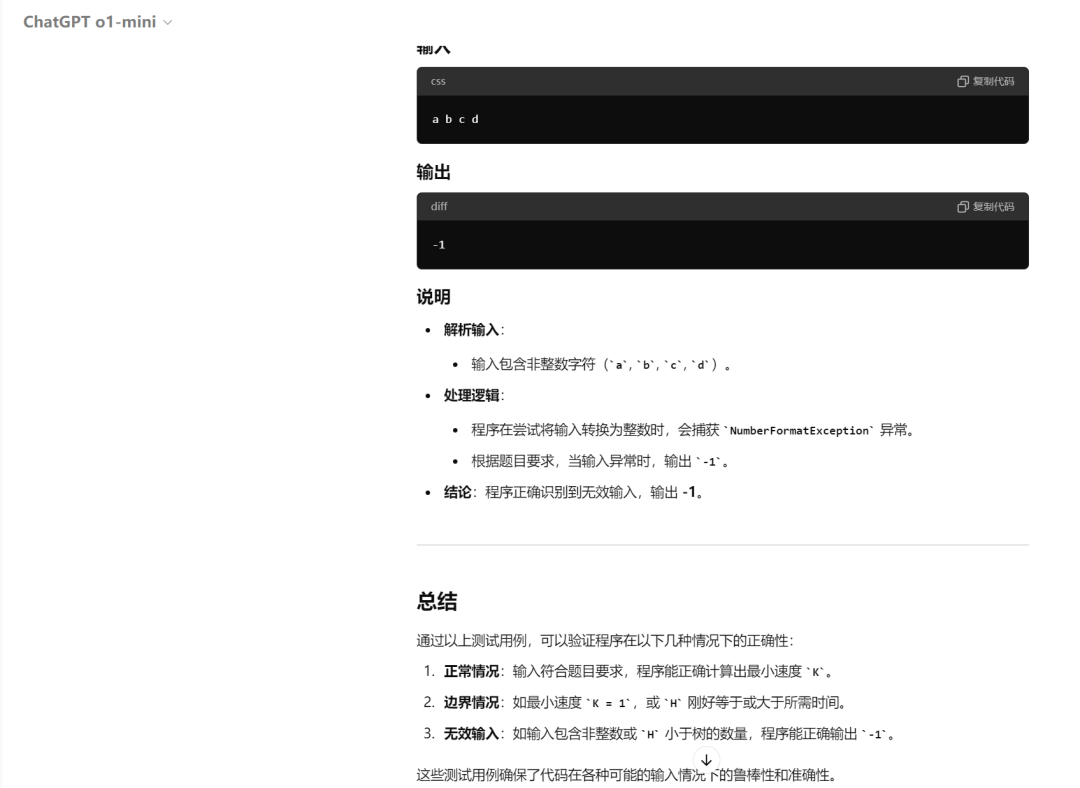The image size is (1080, 788).
Task: Click 复制代码 label on the css block
Action: pos(993,81)
